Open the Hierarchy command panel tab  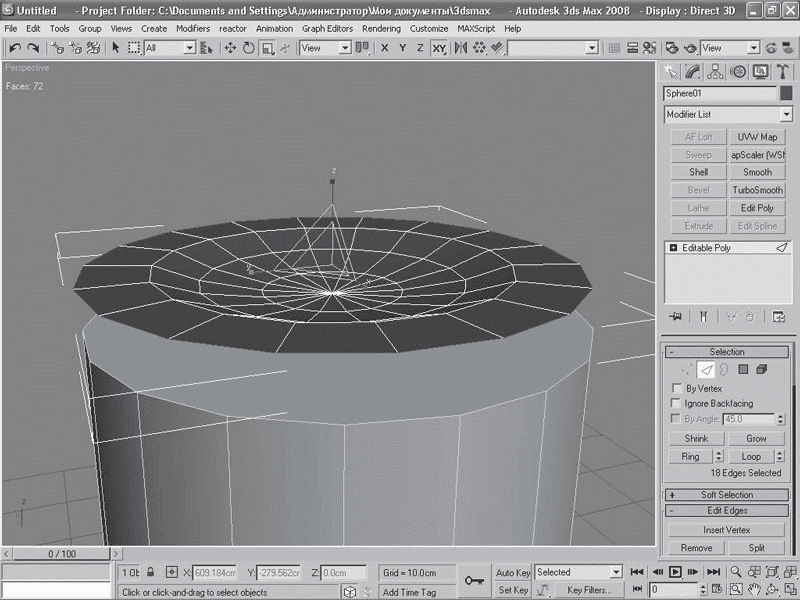point(715,72)
